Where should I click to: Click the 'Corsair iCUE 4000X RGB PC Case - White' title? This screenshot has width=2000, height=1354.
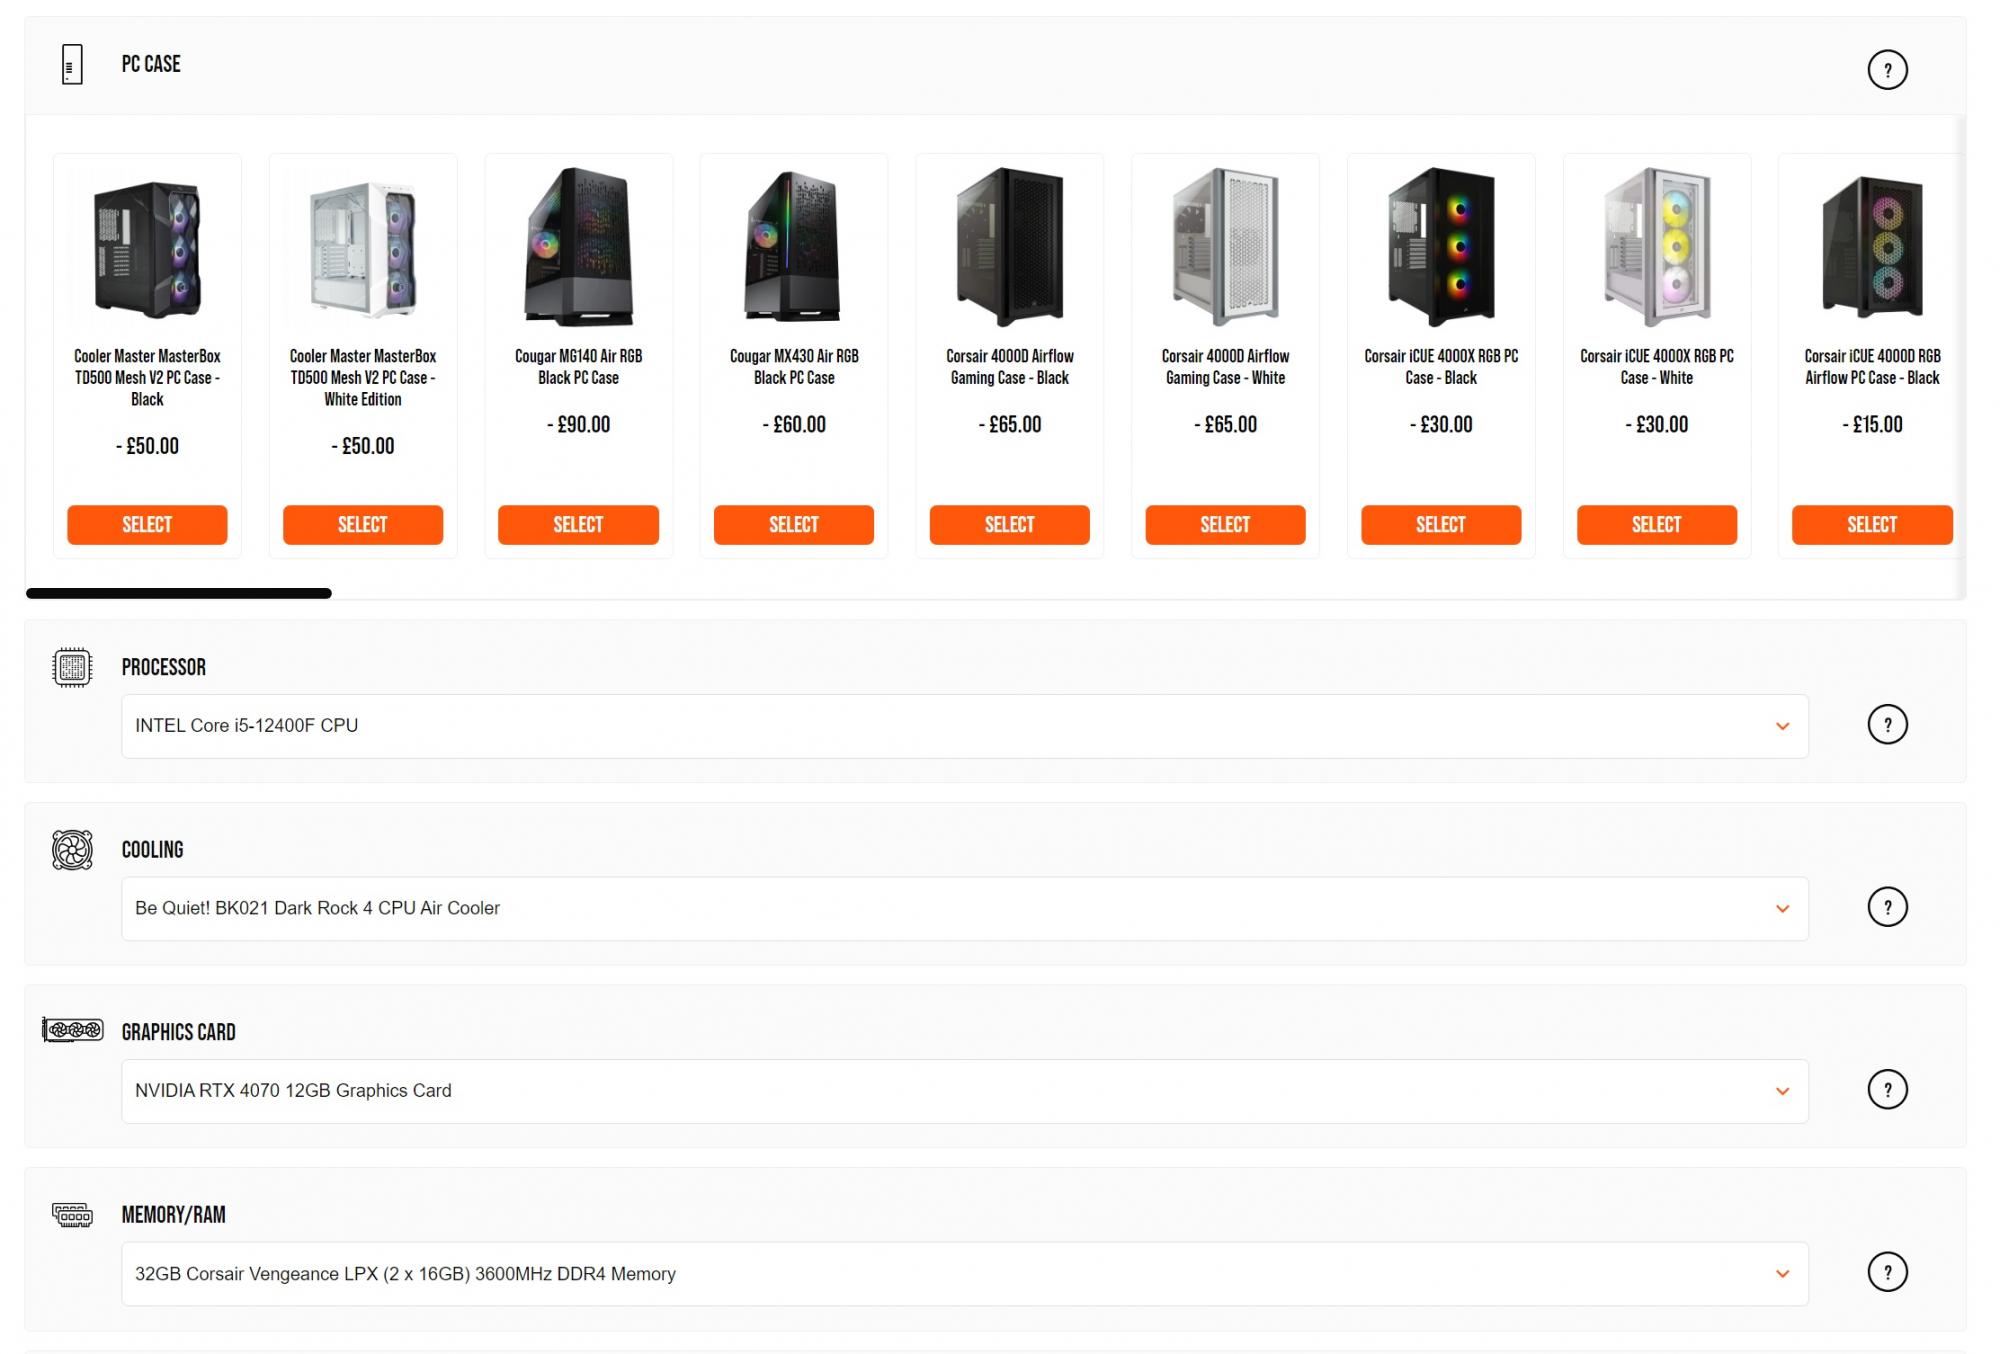1657,367
